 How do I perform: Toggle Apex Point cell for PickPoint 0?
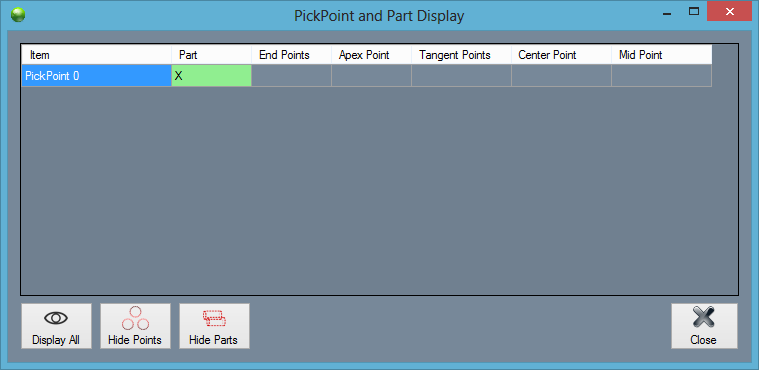point(371,76)
